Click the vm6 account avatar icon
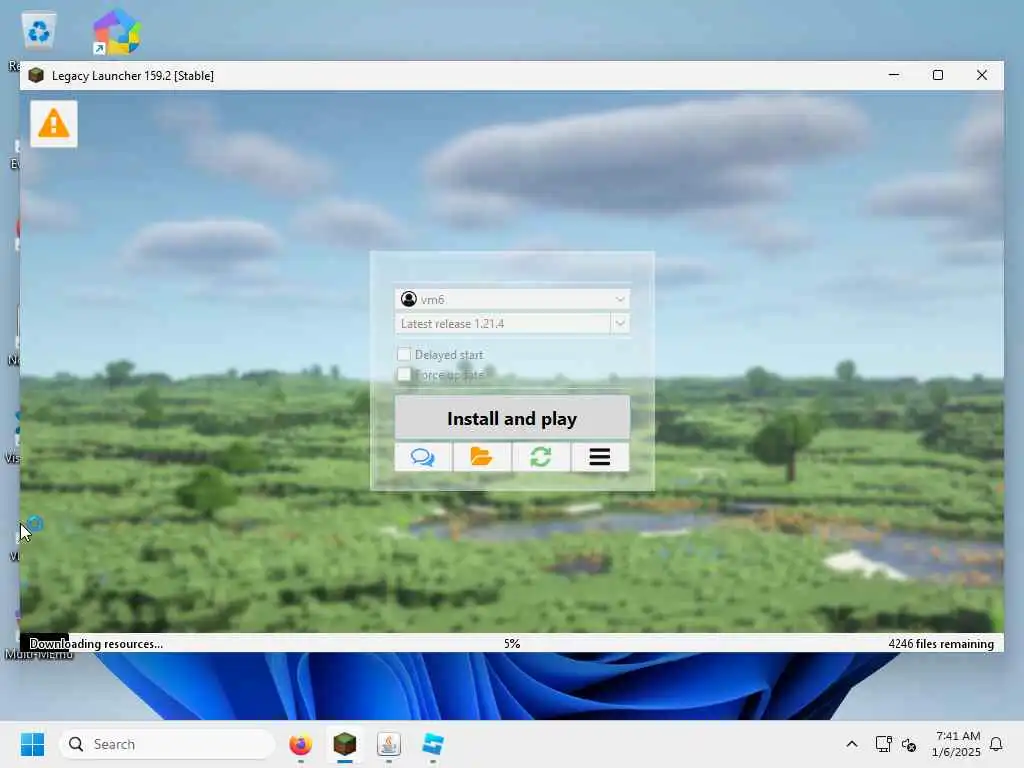The width and height of the screenshot is (1024, 768). (409, 299)
